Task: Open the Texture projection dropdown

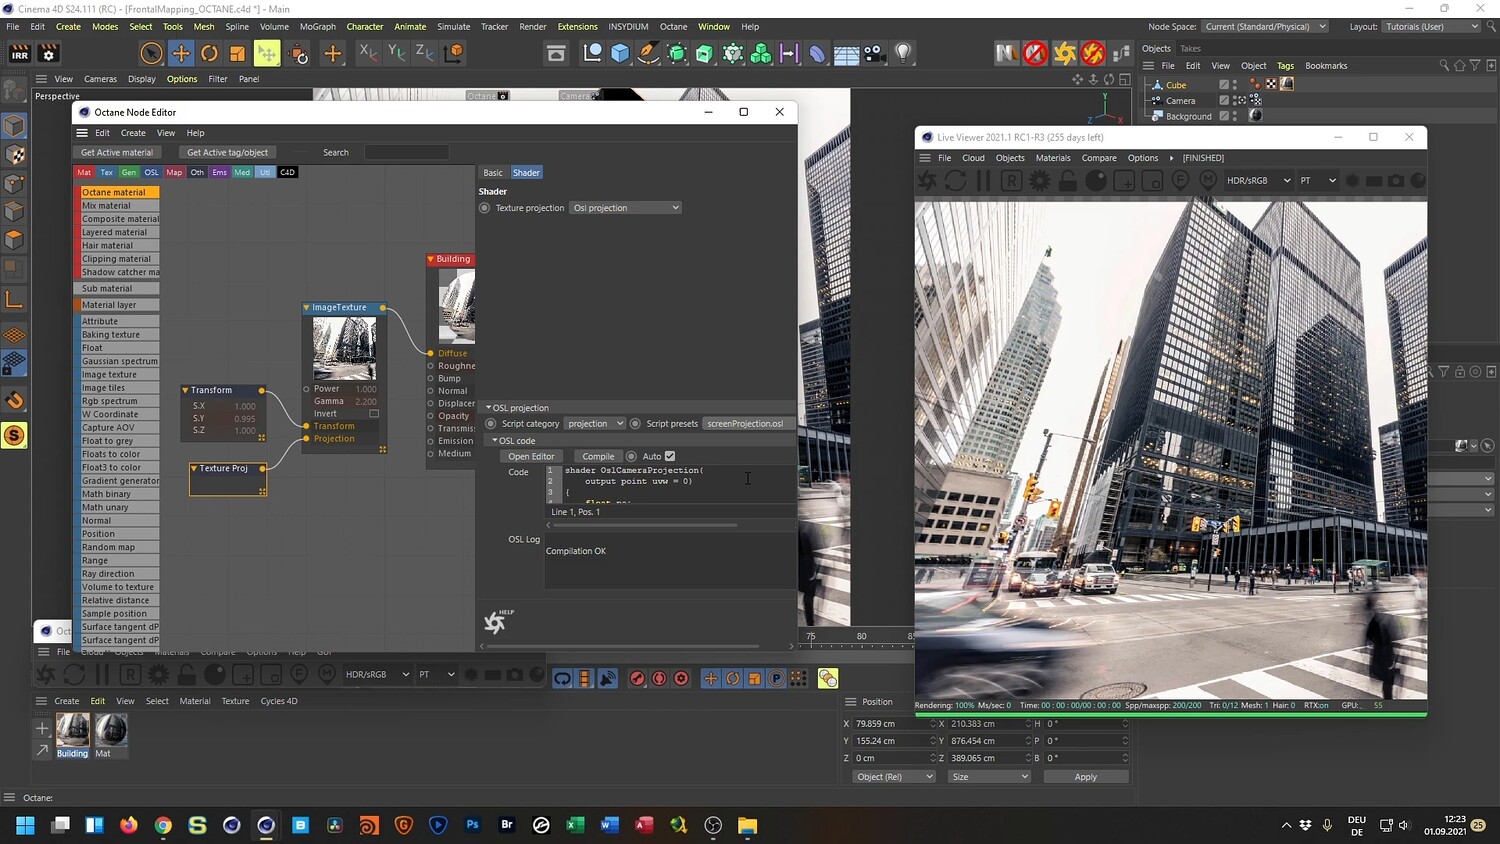Action: tap(626, 208)
